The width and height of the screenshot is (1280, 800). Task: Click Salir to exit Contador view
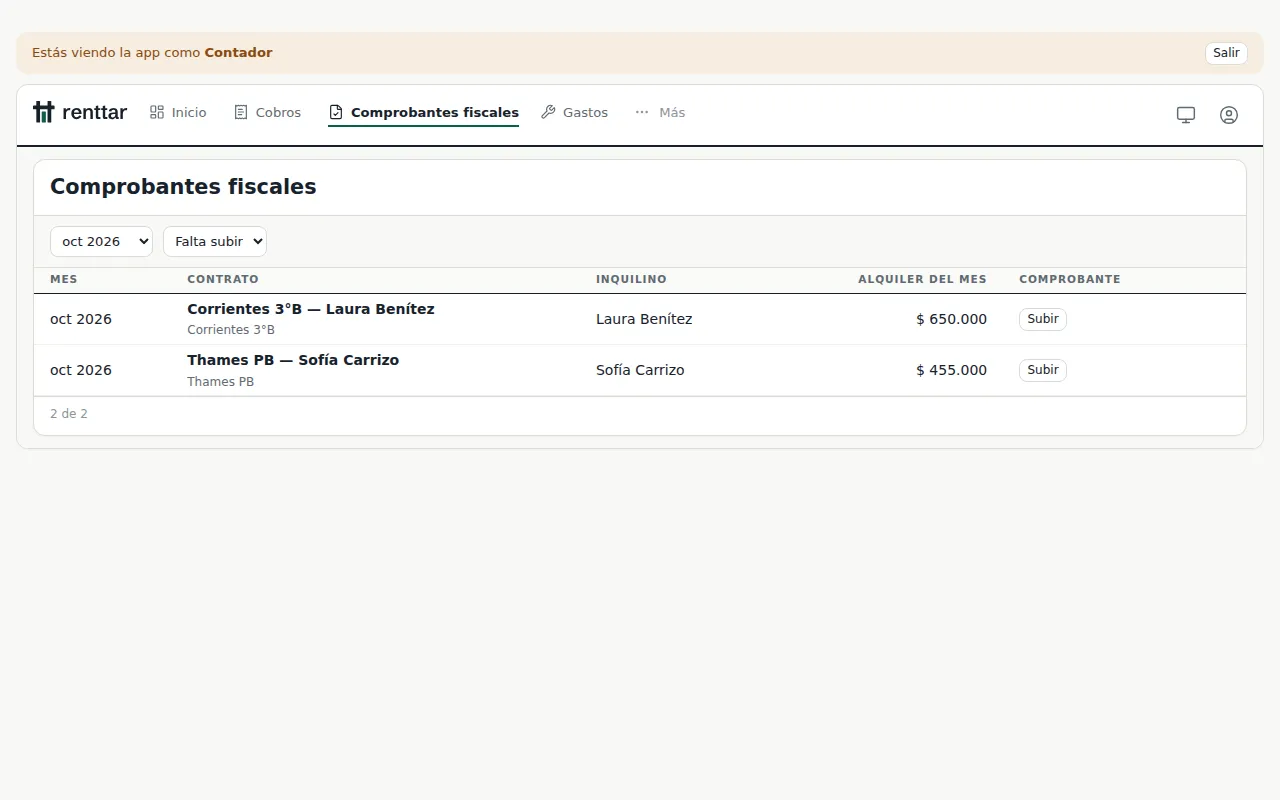click(x=1226, y=53)
